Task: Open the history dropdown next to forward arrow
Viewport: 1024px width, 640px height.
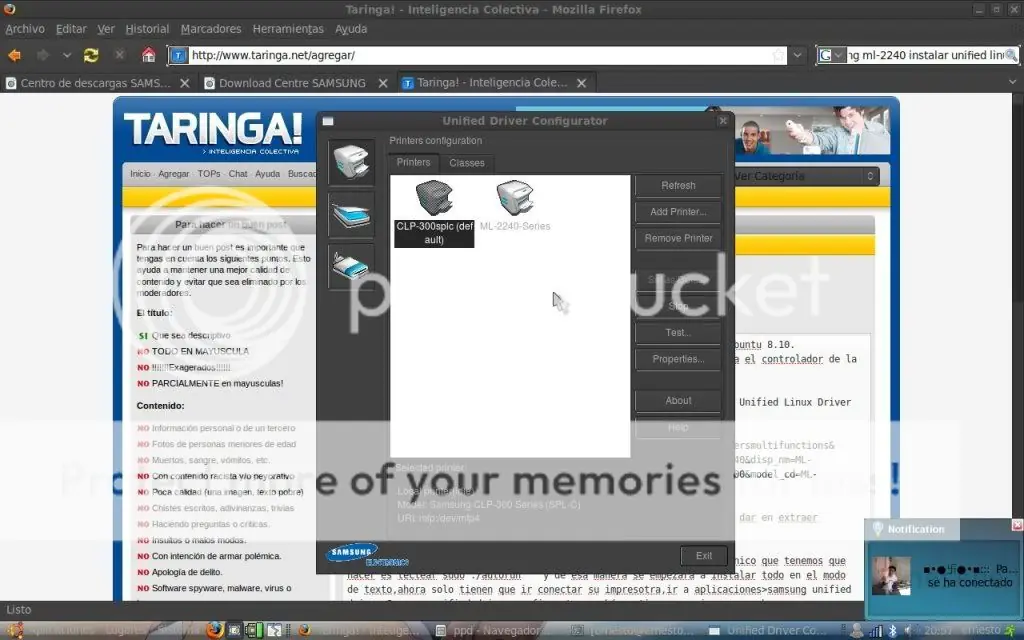Action: [67, 56]
